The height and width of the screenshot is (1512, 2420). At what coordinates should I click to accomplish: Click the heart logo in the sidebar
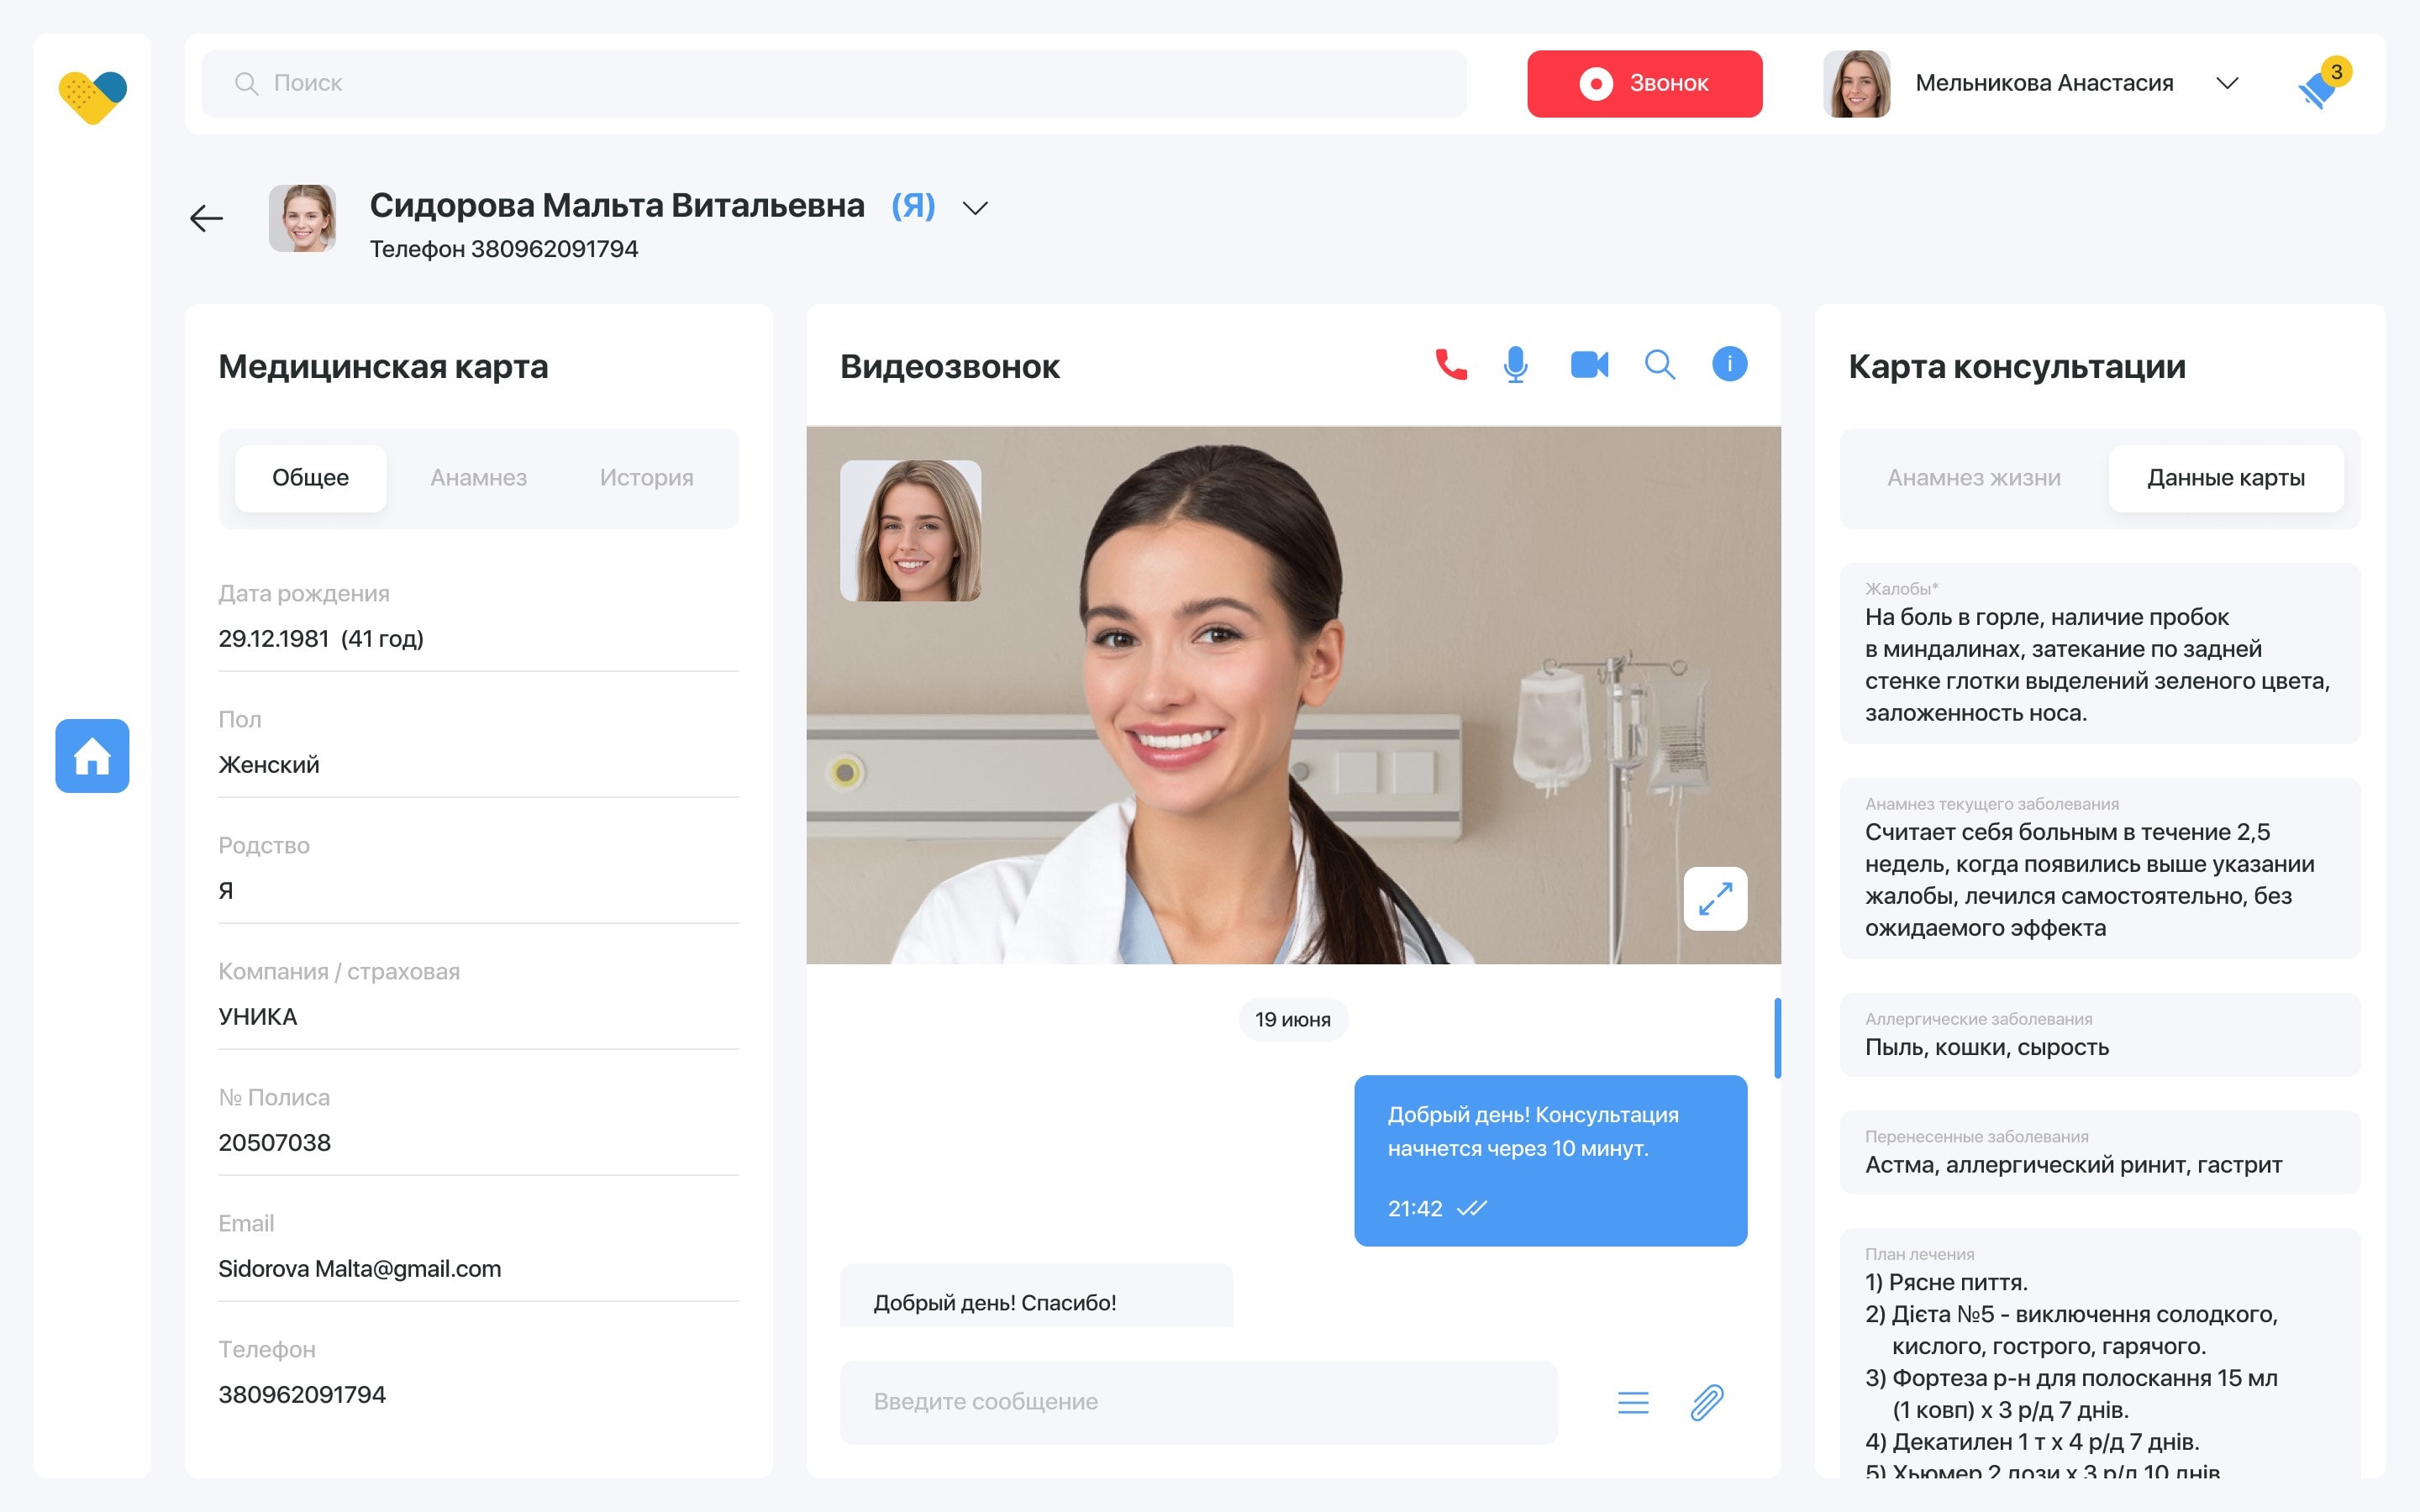click(x=92, y=97)
